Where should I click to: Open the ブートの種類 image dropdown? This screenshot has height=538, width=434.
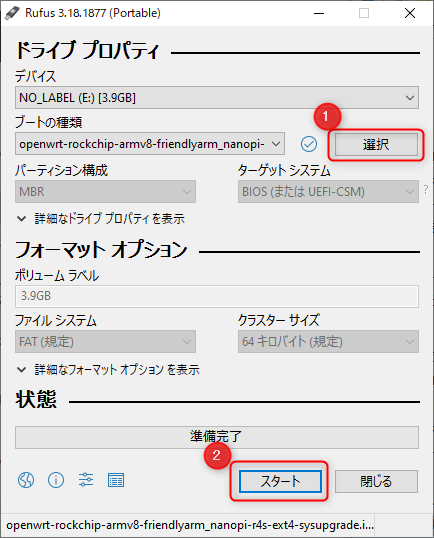pos(150,144)
